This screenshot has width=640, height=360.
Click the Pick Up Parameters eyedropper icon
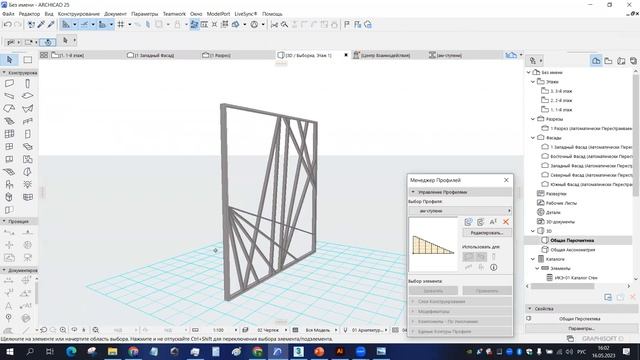[41, 24]
